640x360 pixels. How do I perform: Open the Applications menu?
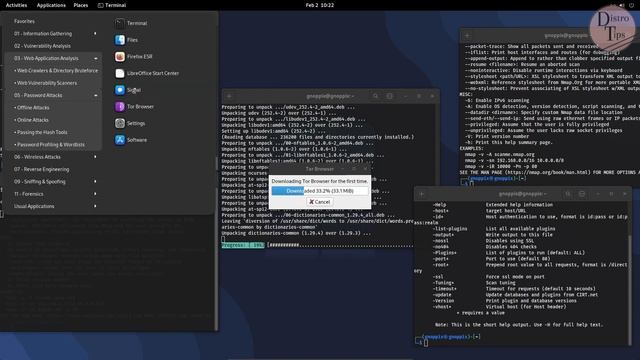tap(51, 5)
